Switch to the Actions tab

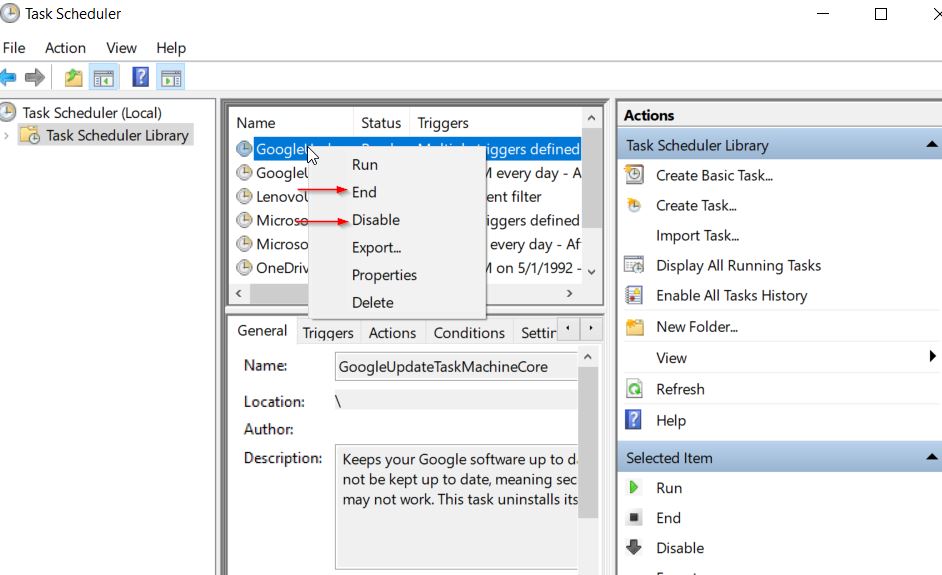coord(392,333)
